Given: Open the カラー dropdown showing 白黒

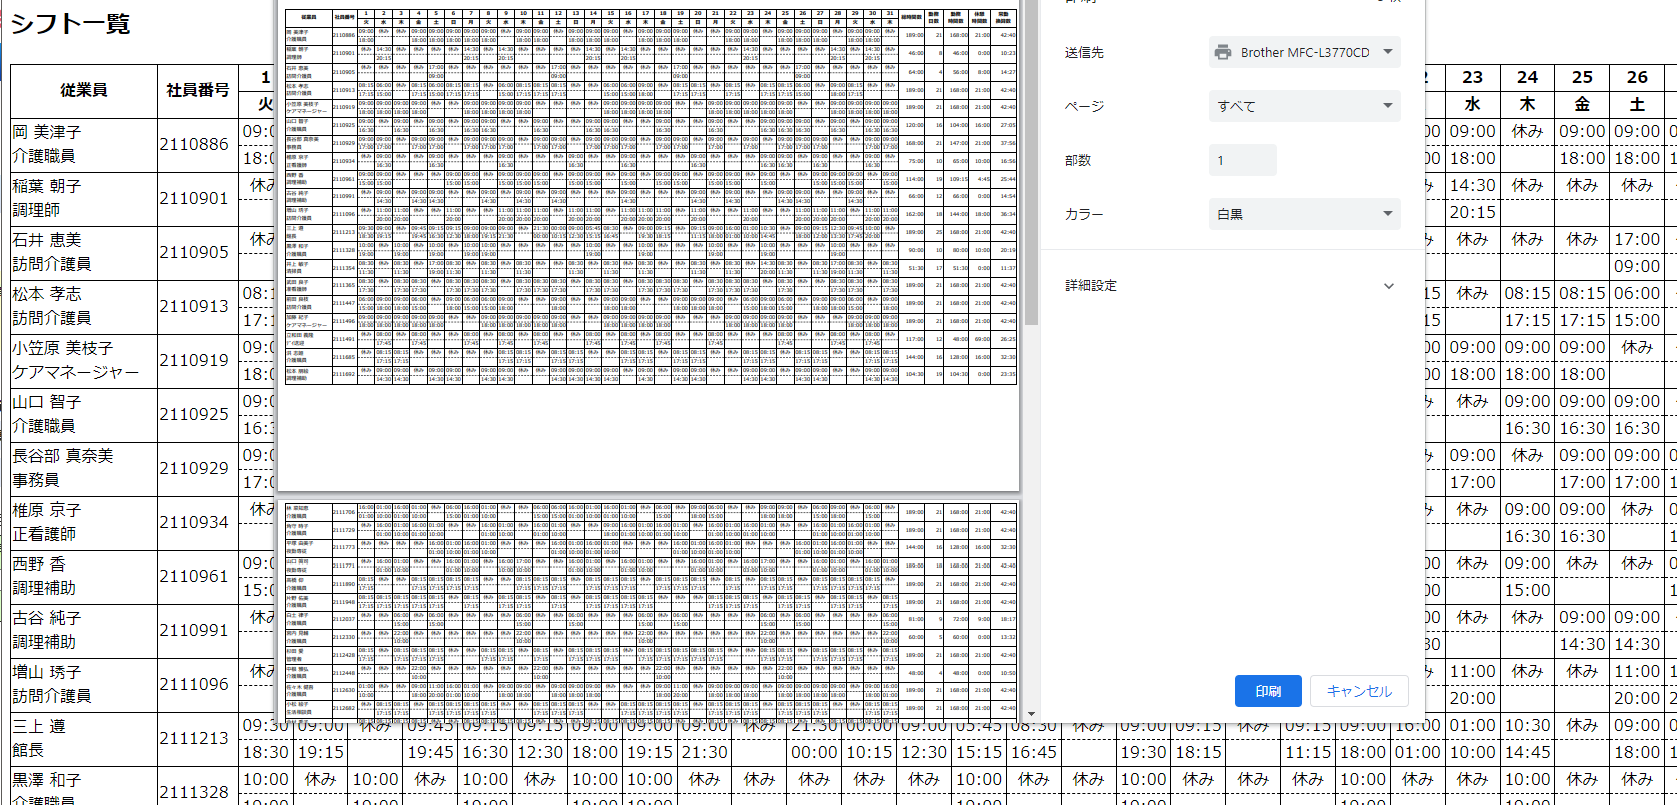Looking at the screenshot, I should click(1304, 214).
